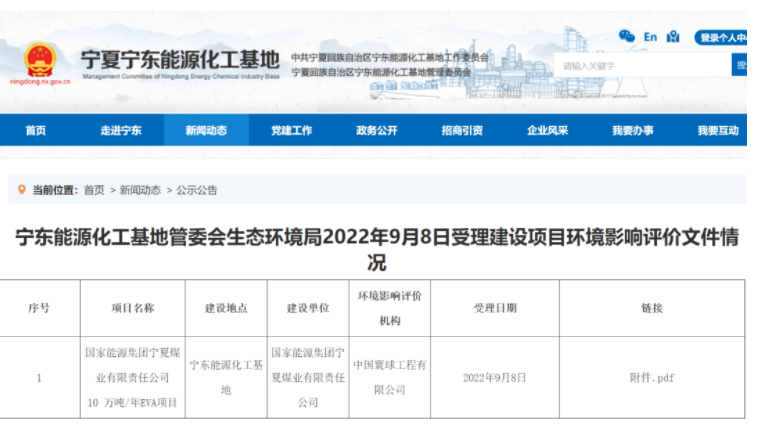Open the 政务公开 menu

click(x=377, y=130)
